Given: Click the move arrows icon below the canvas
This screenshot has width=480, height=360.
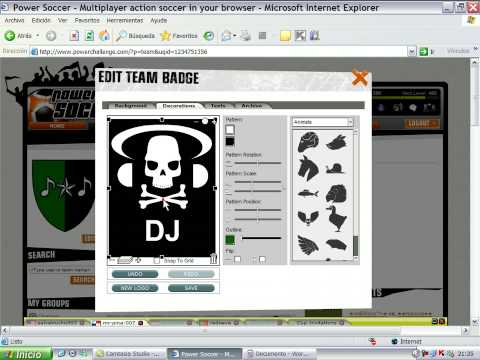Looking at the screenshot, I should pos(138,260).
